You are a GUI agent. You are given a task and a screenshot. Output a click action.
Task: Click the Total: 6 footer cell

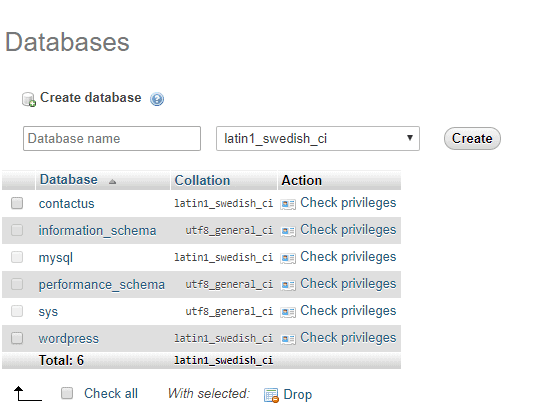61,360
